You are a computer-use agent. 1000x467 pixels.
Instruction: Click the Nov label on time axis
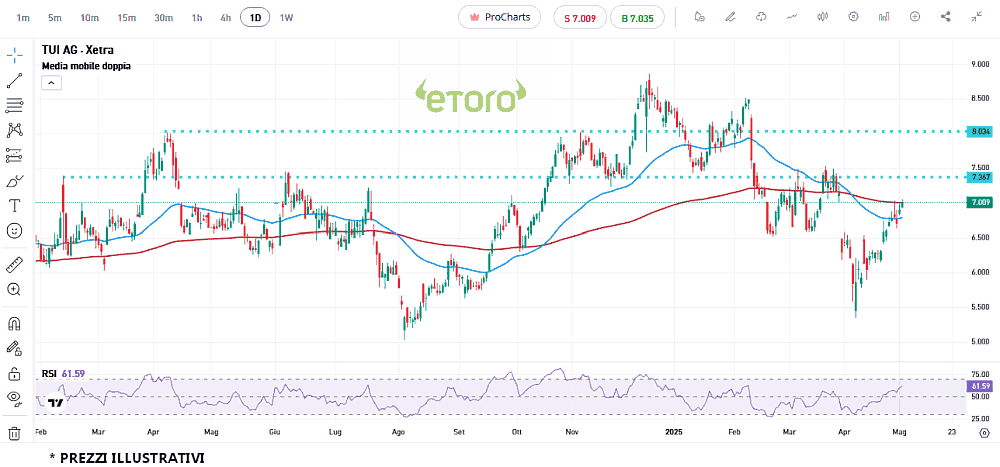point(572,432)
